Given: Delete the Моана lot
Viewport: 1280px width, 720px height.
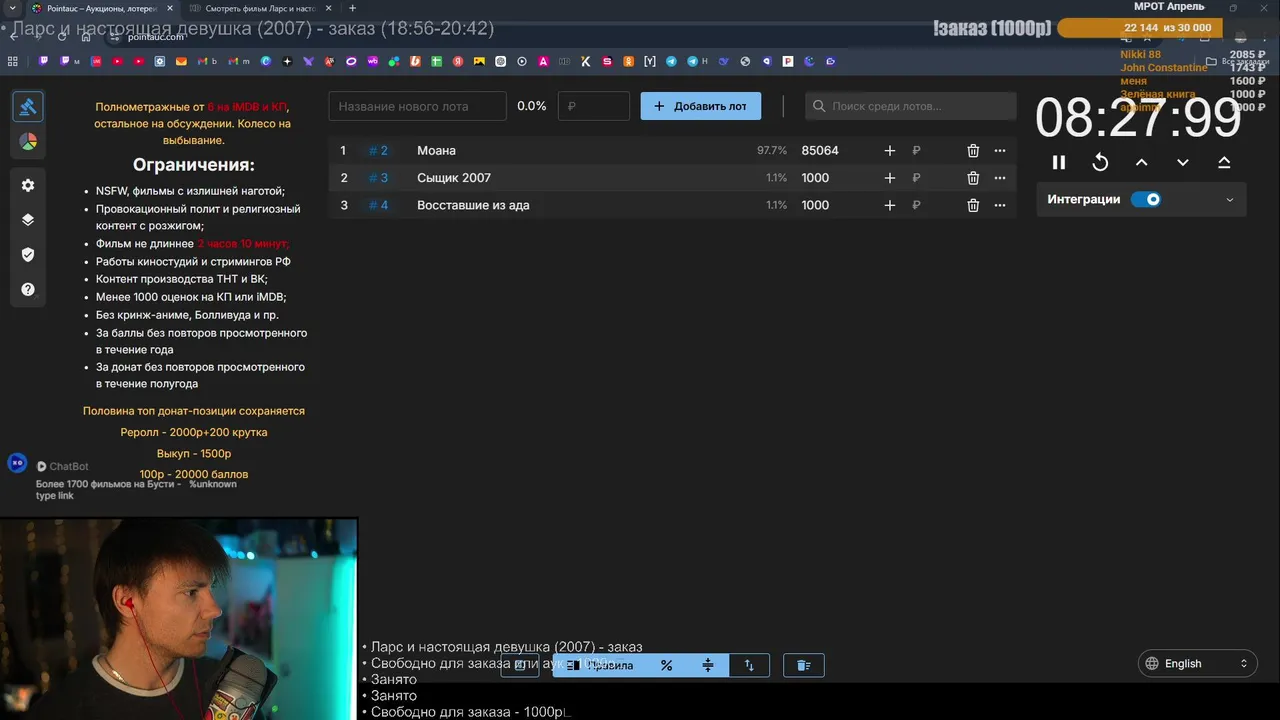Looking at the screenshot, I should coord(973,151).
